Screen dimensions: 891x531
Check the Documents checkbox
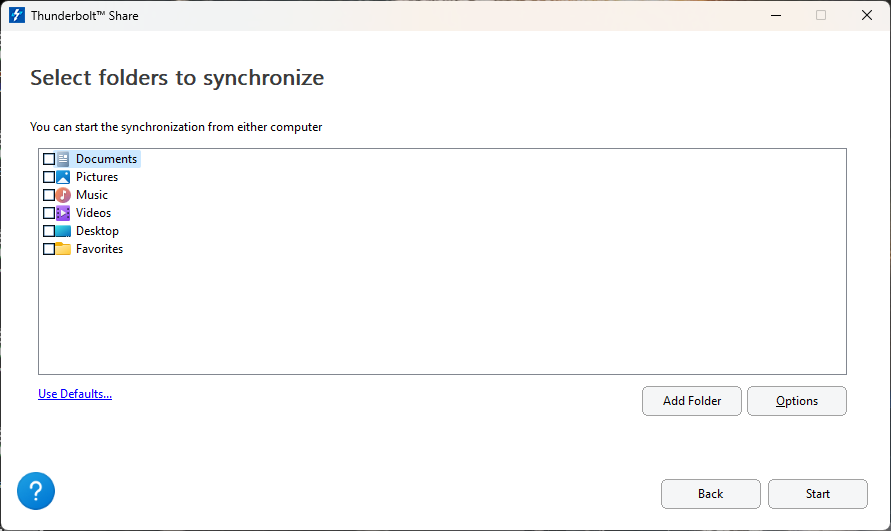pyautogui.click(x=49, y=159)
